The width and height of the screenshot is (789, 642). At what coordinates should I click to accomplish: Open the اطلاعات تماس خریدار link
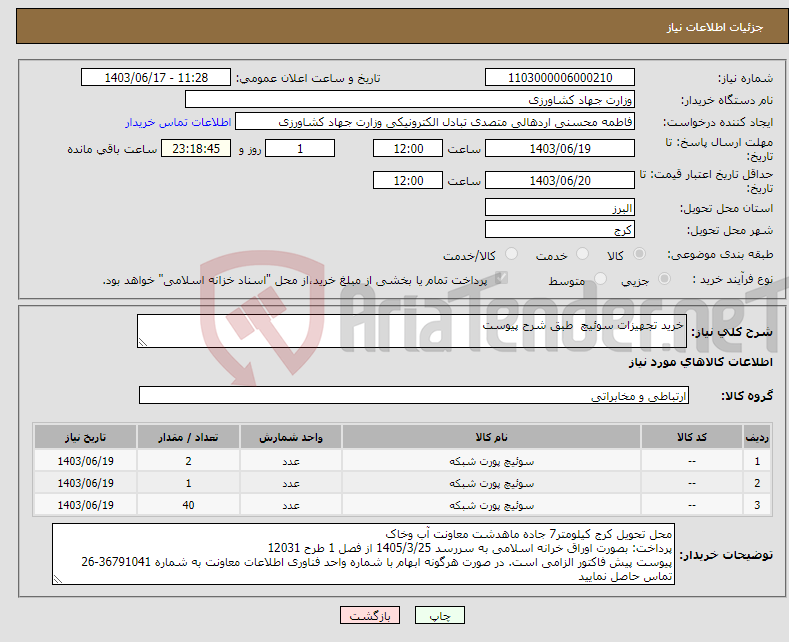pos(178,122)
